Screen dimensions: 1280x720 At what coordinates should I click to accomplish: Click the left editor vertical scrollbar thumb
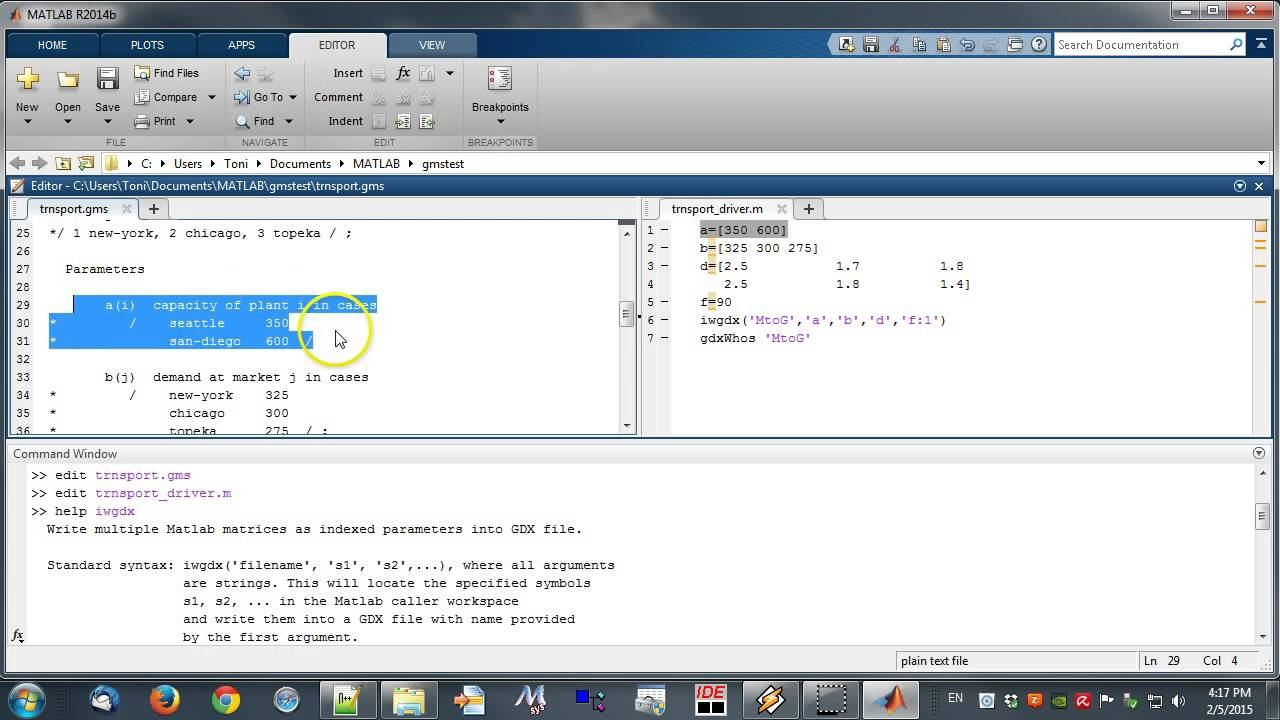point(627,314)
